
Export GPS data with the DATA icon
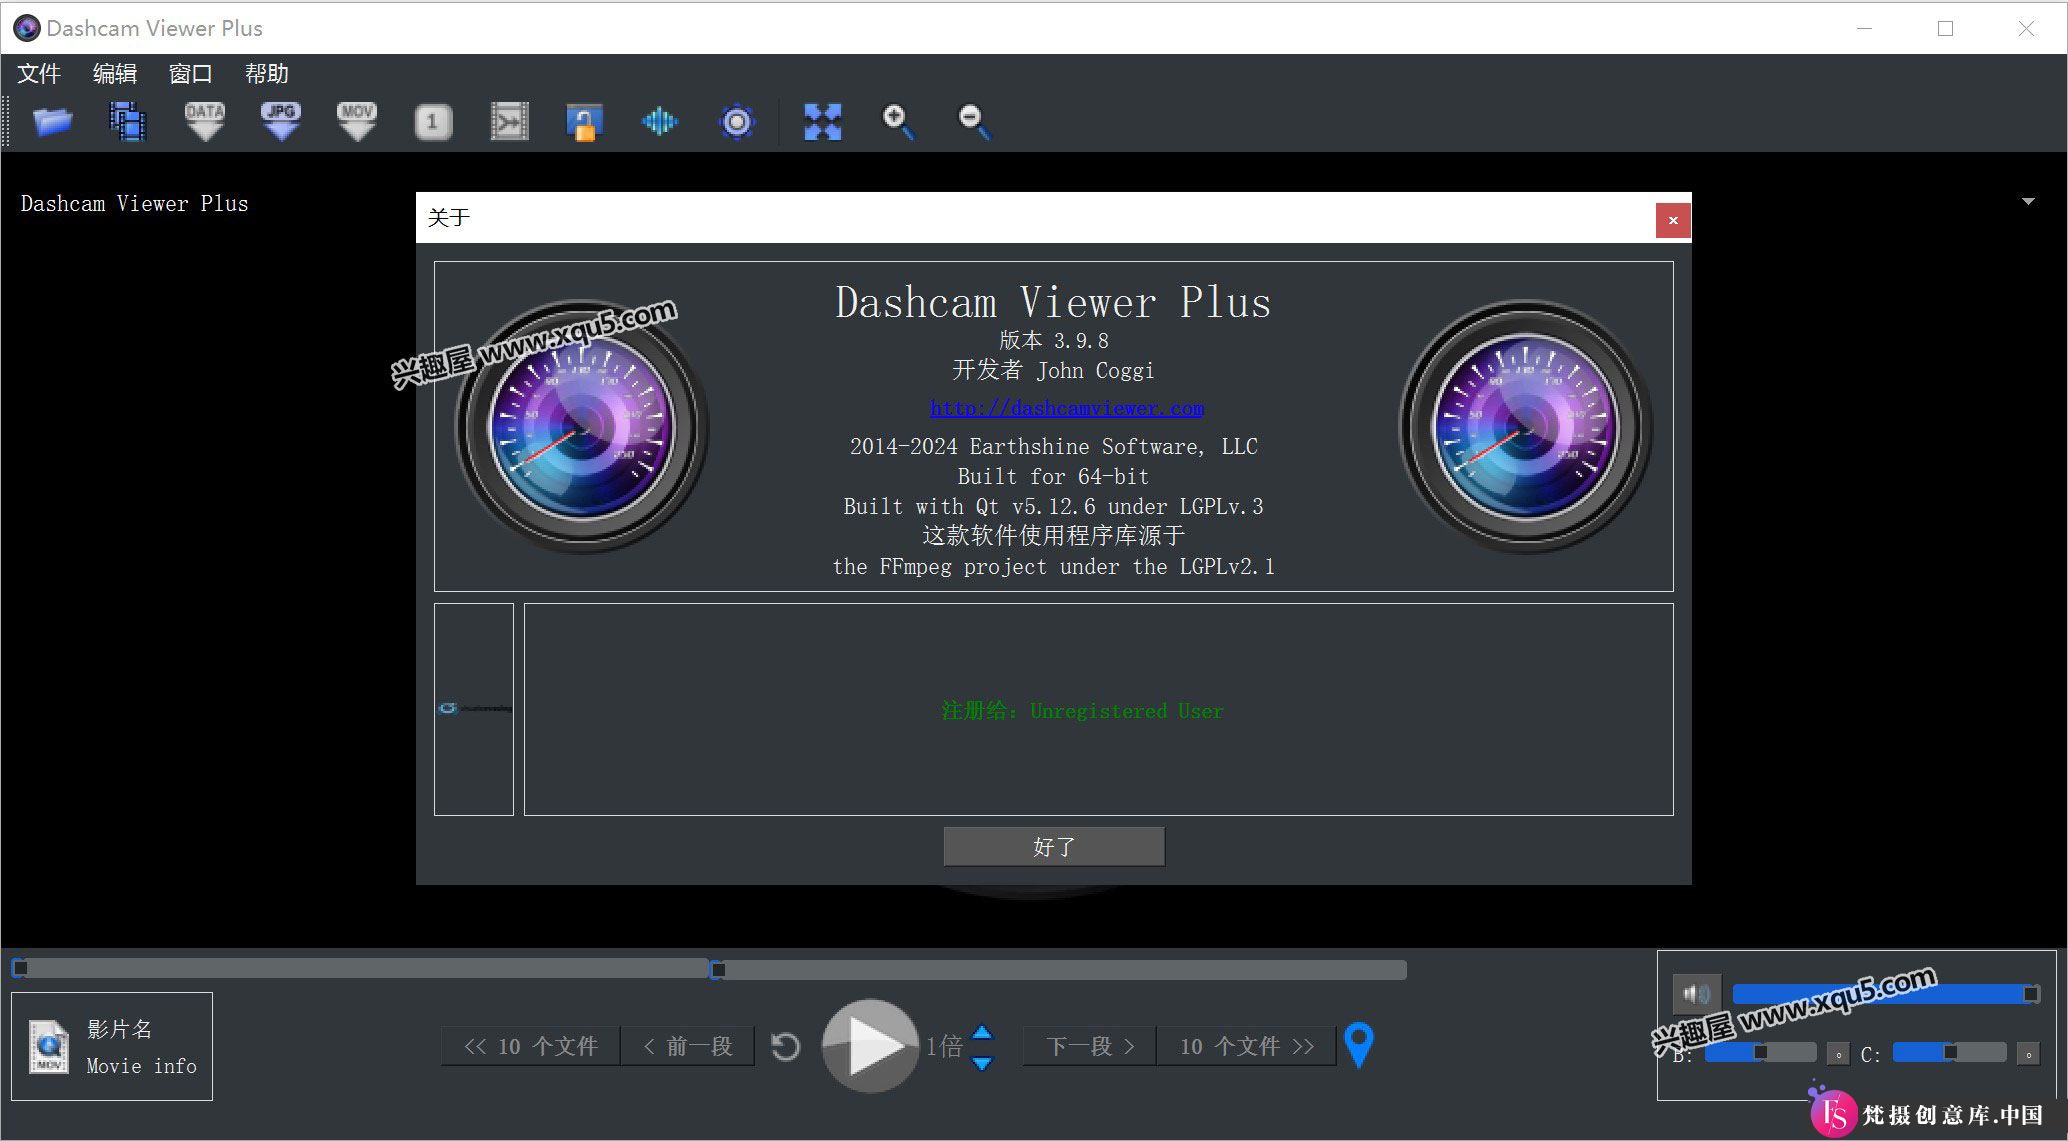point(205,122)
